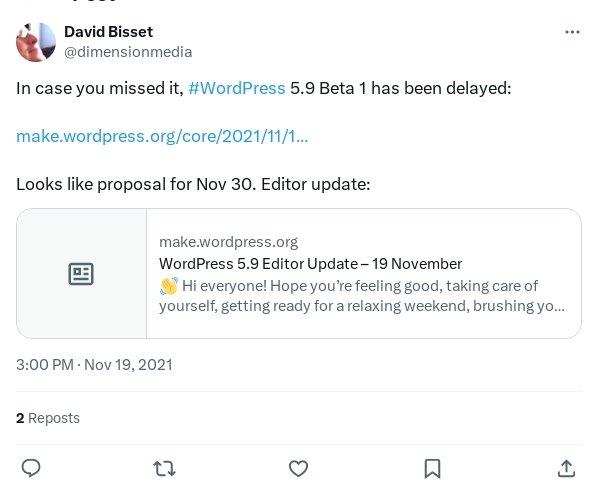
Task: Click the tweet text 'Looks like proposal for Nov 30'
Action: (x=134, y=185)
